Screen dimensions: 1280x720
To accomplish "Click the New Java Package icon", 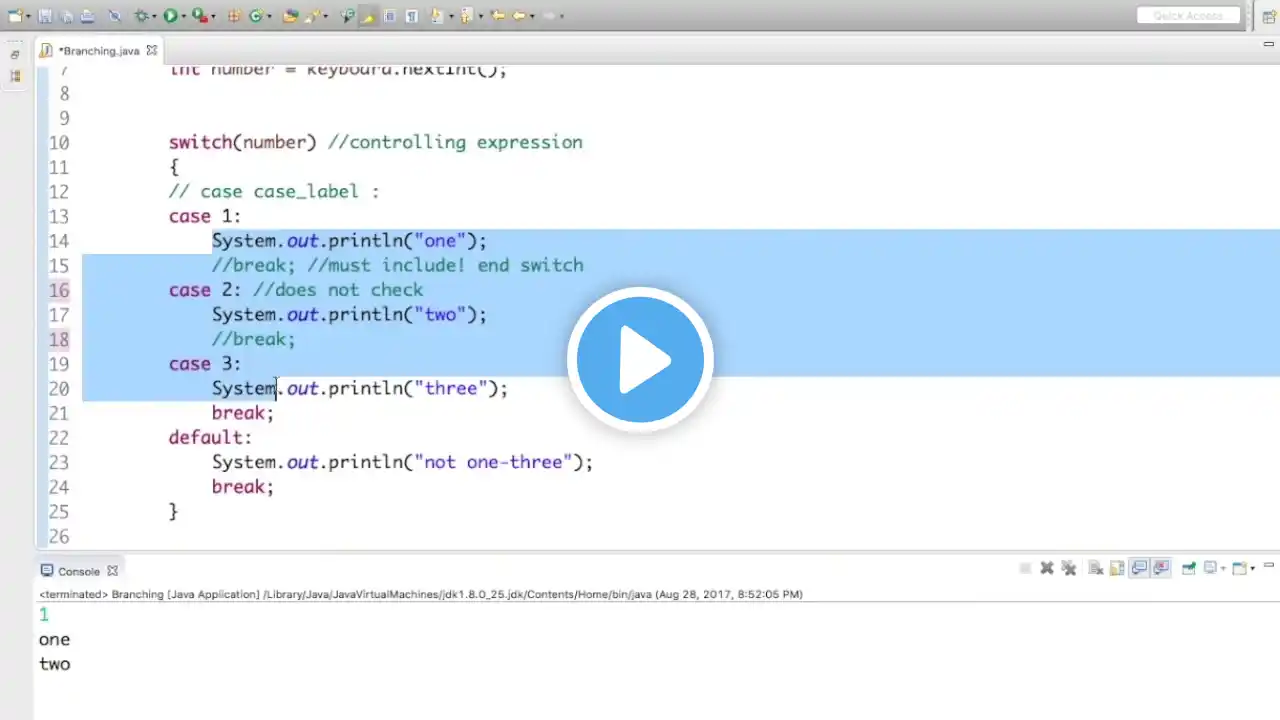I will pos(234,16).
